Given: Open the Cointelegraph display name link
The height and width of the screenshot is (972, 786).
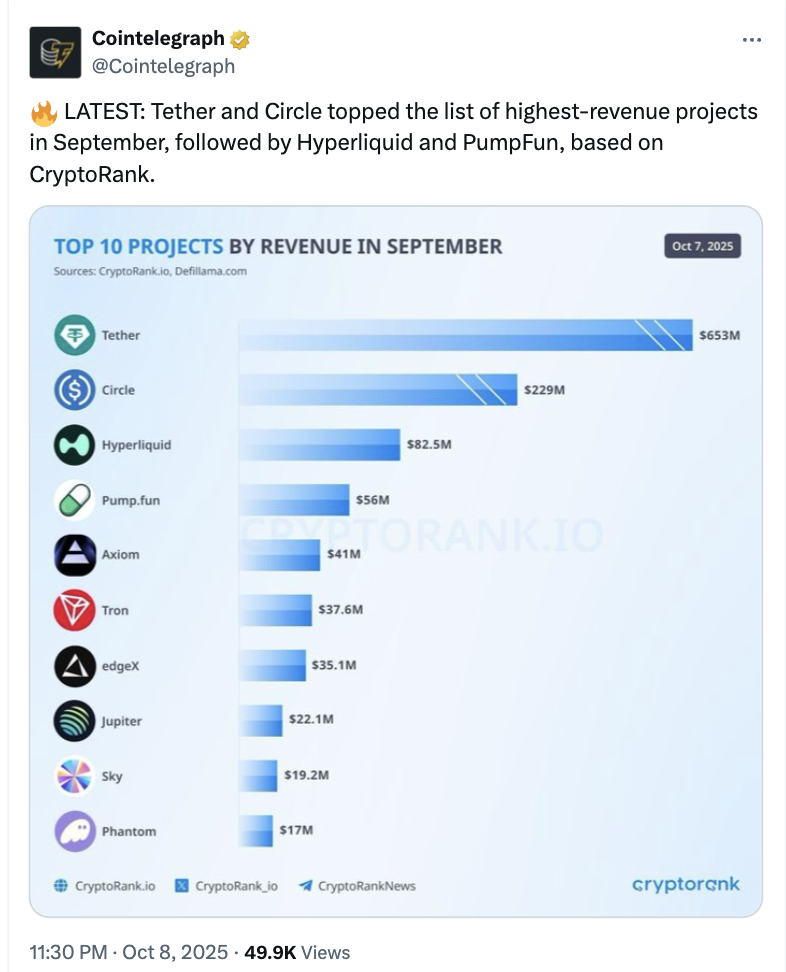Looking at the screenshot, I should click(158, 39).
